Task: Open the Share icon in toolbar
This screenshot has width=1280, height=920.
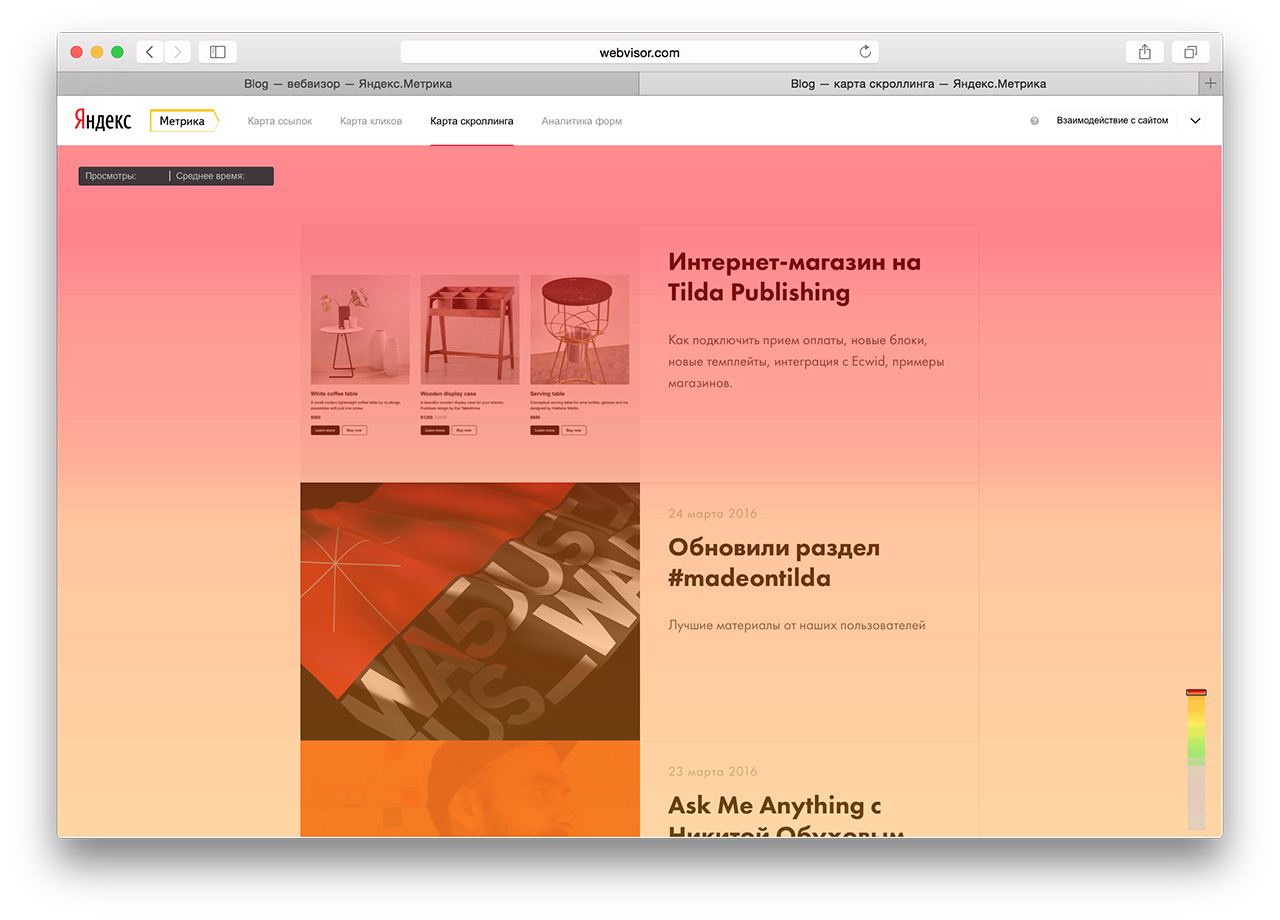Action: [1144, 52]
